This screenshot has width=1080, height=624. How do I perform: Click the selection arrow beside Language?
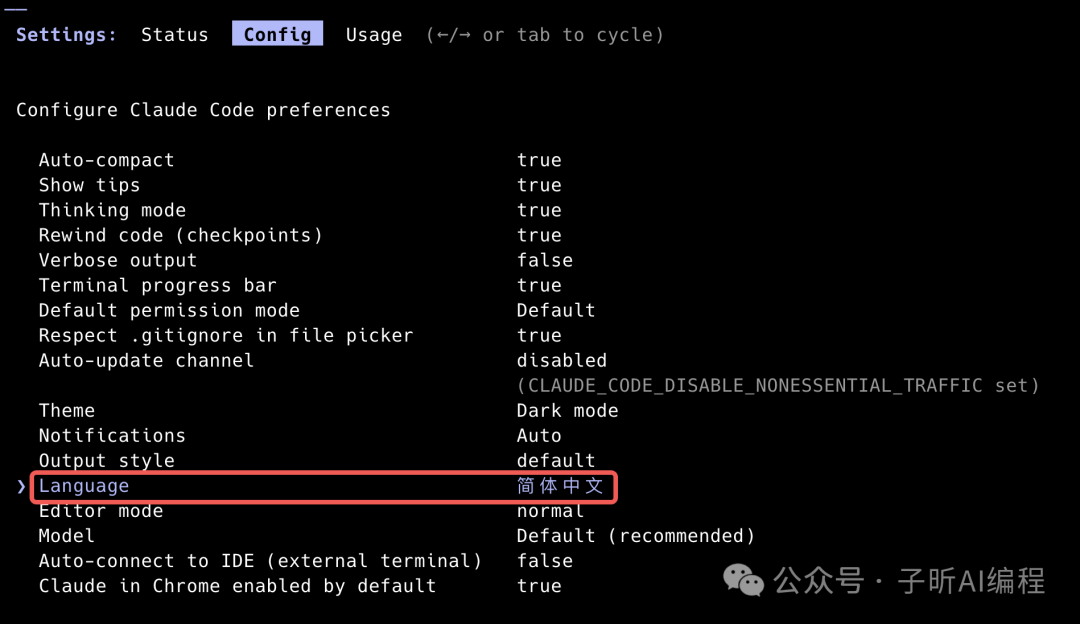point(22,486)
